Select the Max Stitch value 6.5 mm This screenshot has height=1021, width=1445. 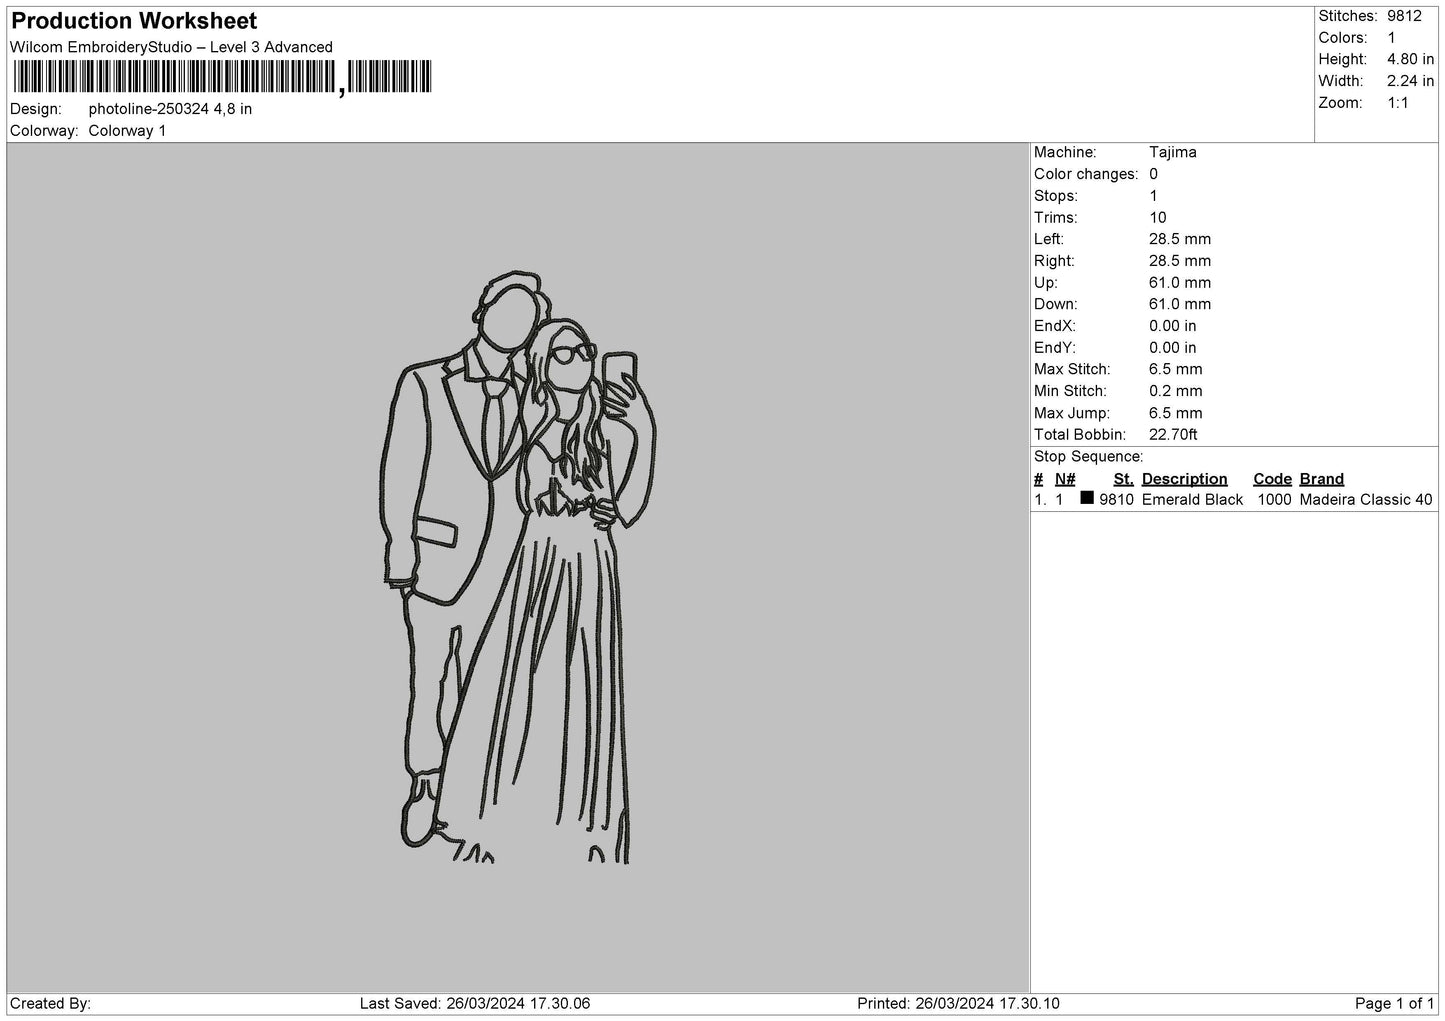tap(1176, 370)
